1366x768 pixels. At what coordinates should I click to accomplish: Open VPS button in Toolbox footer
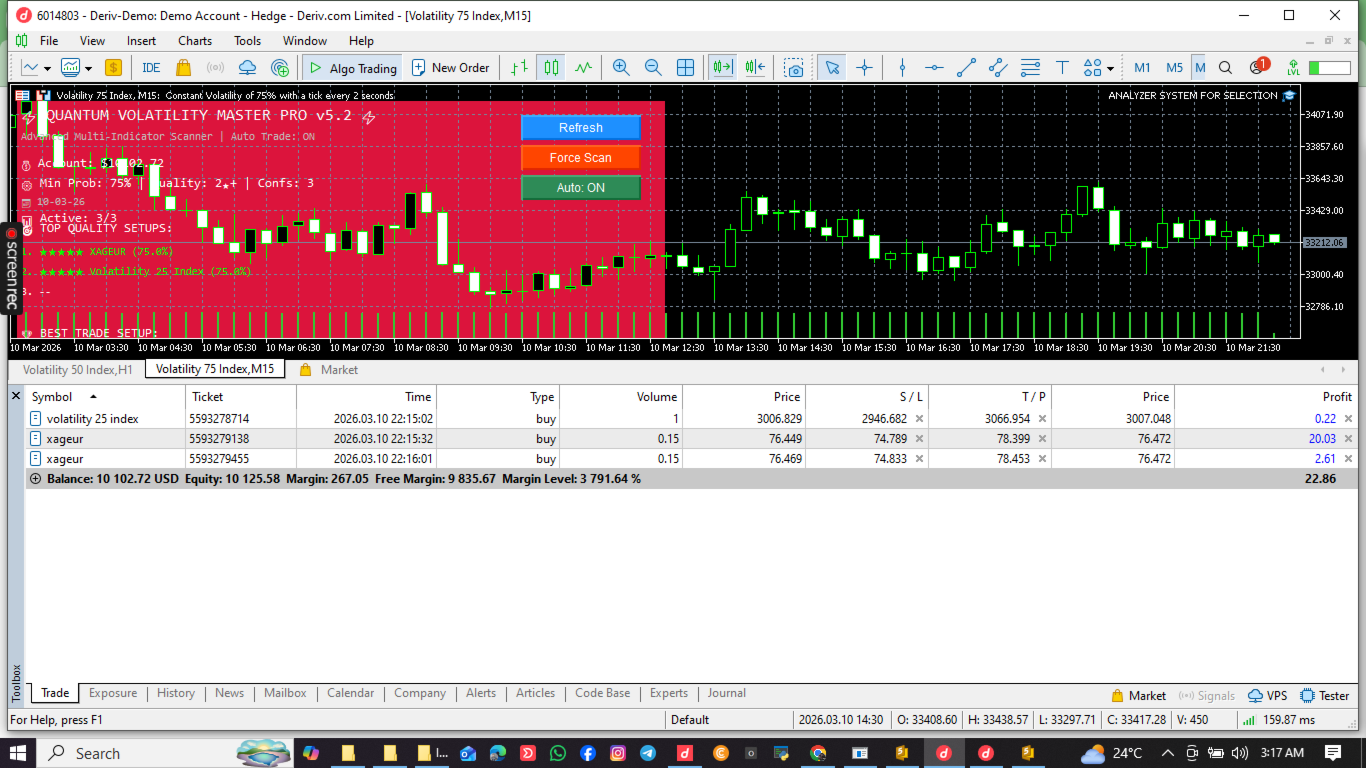pyautogui.click(x=1268, y=696)
